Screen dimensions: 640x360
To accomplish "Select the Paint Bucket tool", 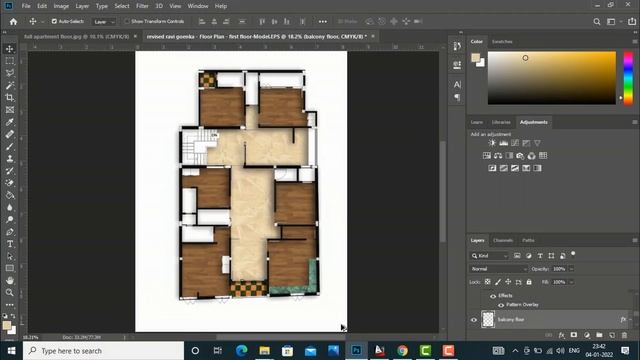I will [x=10, y=196].
